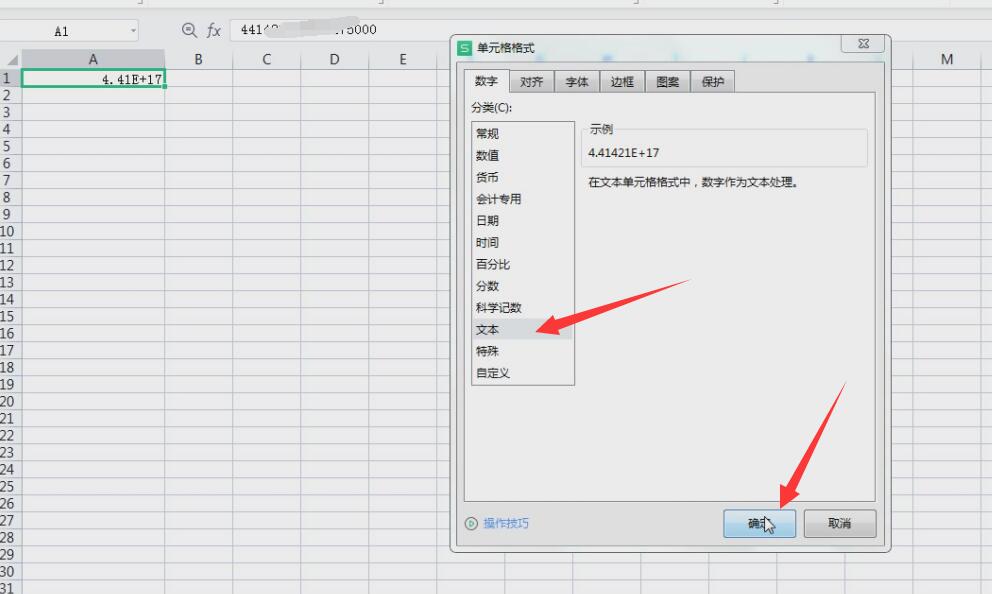
Task: Click the select-all corner of the sheet
Action: coord(10,60)
